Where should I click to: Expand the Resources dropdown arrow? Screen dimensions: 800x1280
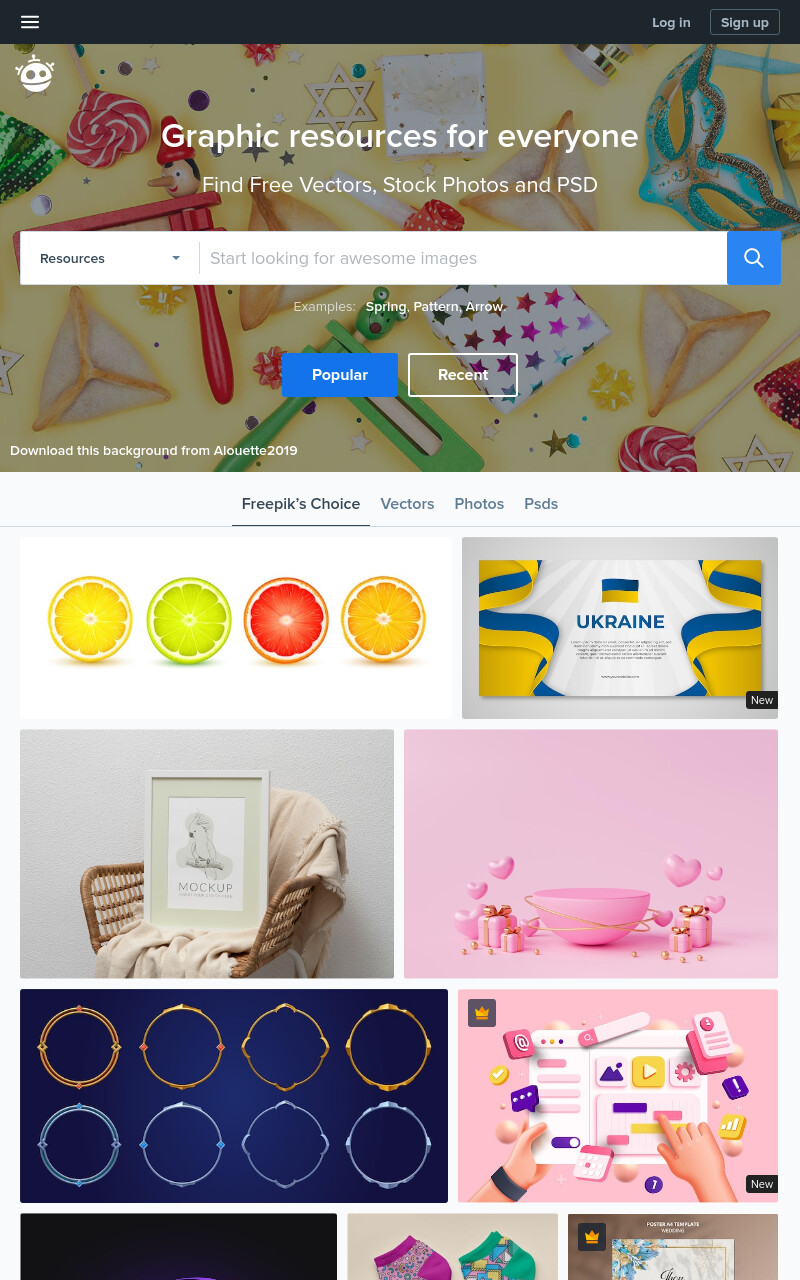176,258
